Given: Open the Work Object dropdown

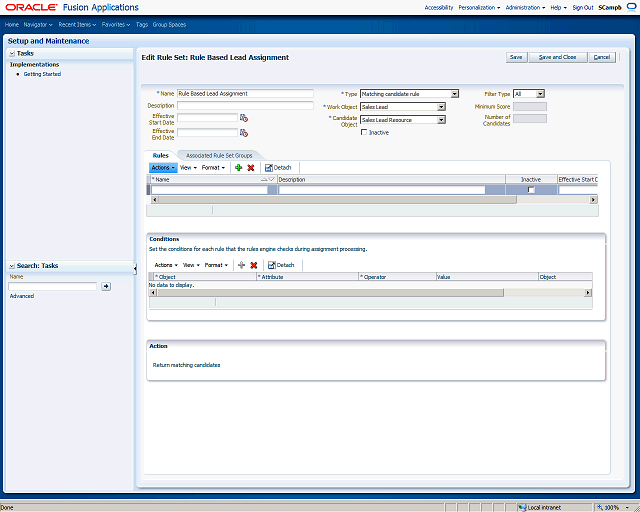Looking at the screenshot, I should click(x=441, y=107).
